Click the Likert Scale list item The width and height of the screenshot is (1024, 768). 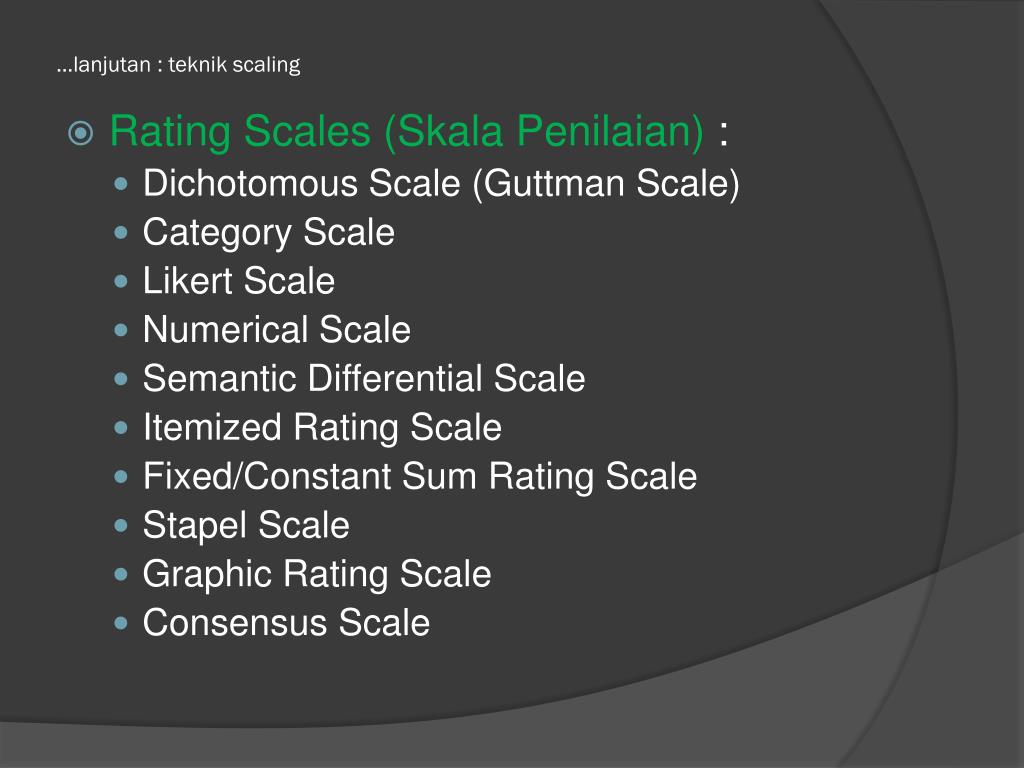point(238,281)
